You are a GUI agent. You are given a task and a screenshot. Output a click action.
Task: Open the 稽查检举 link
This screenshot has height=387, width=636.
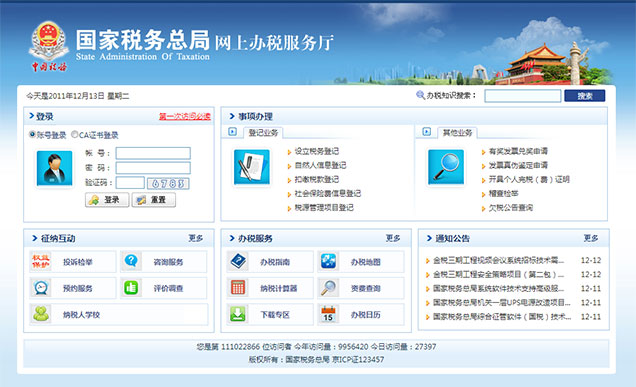click(x=503, y=194)
